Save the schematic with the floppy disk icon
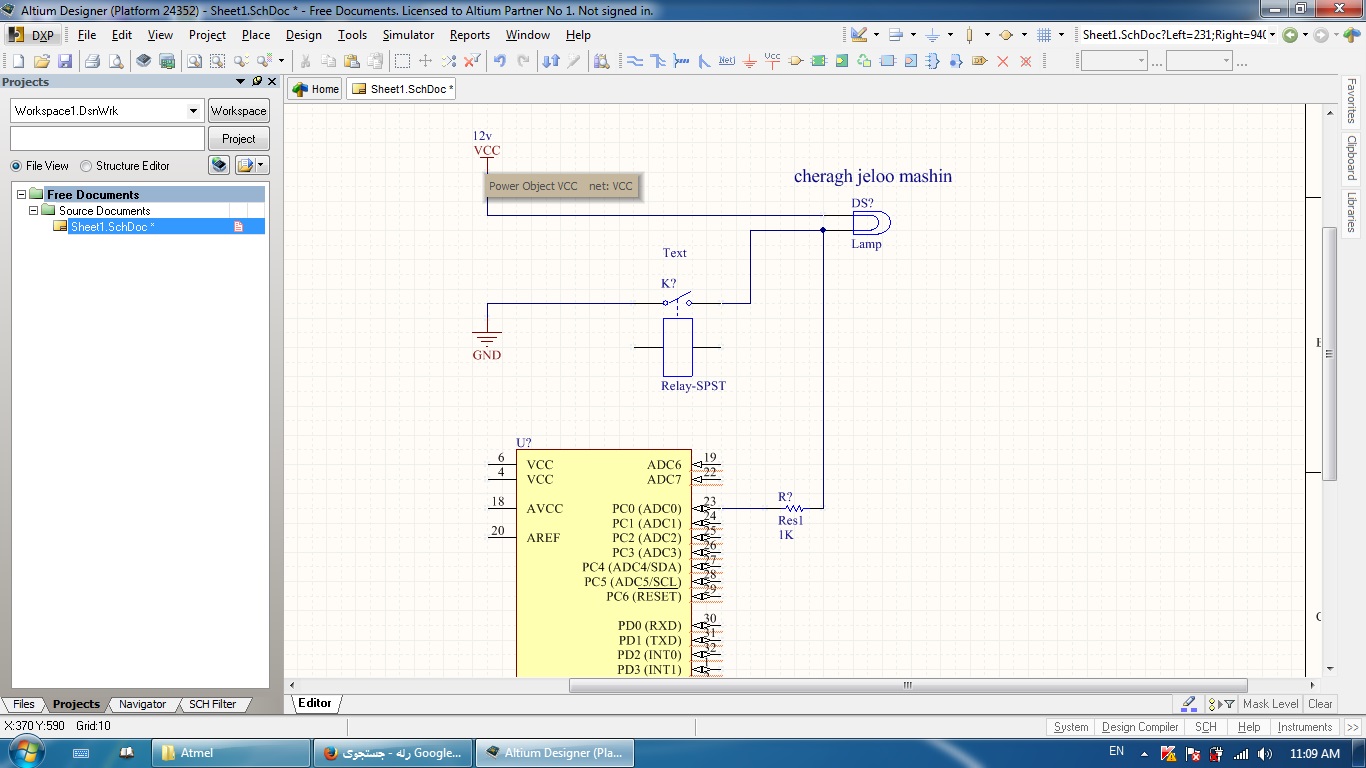 [65, 61]
